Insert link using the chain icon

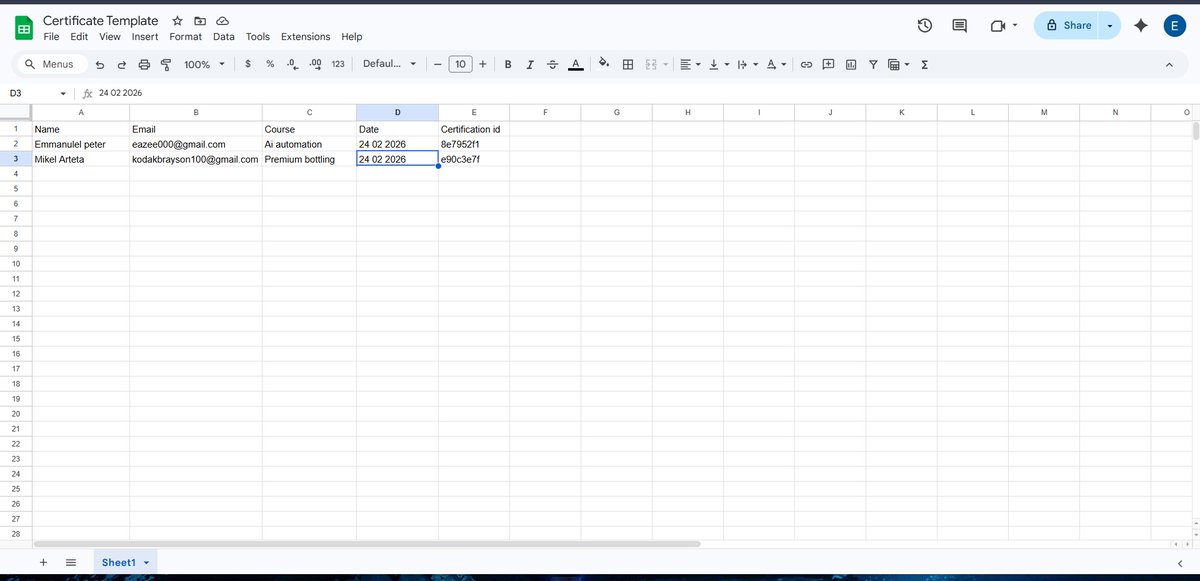(806, 64)
